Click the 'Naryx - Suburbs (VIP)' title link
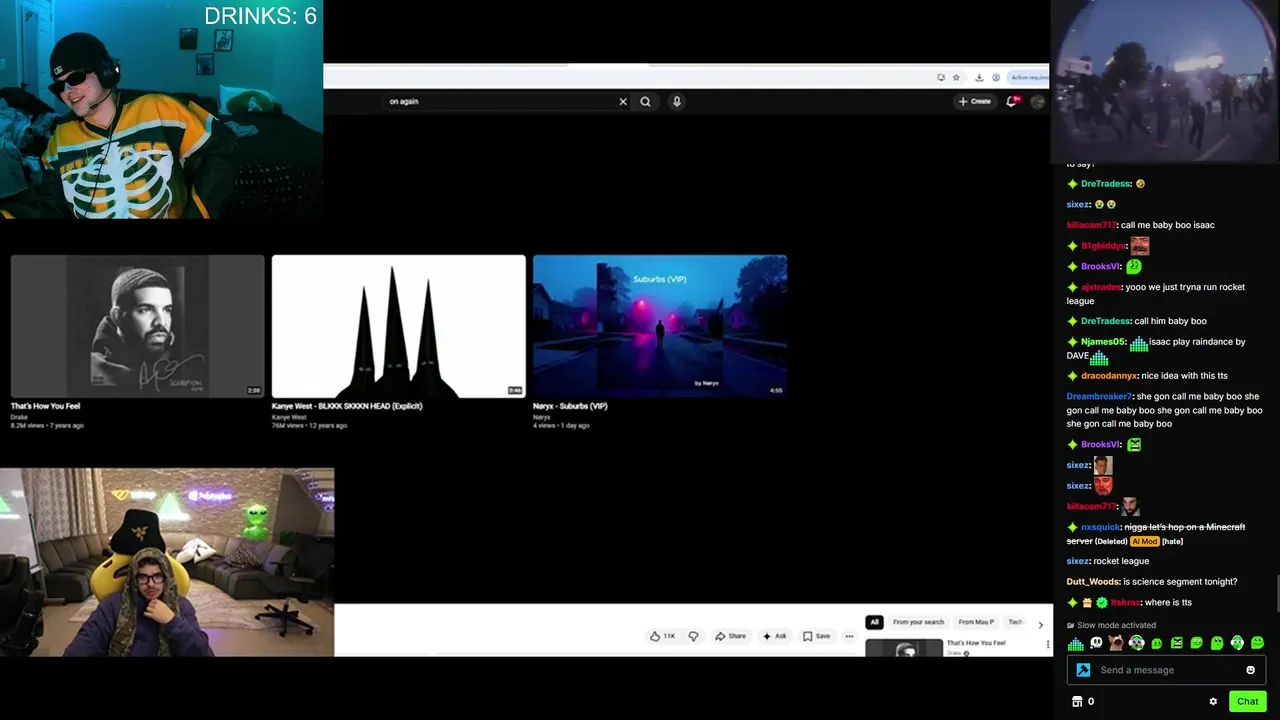 570,406
